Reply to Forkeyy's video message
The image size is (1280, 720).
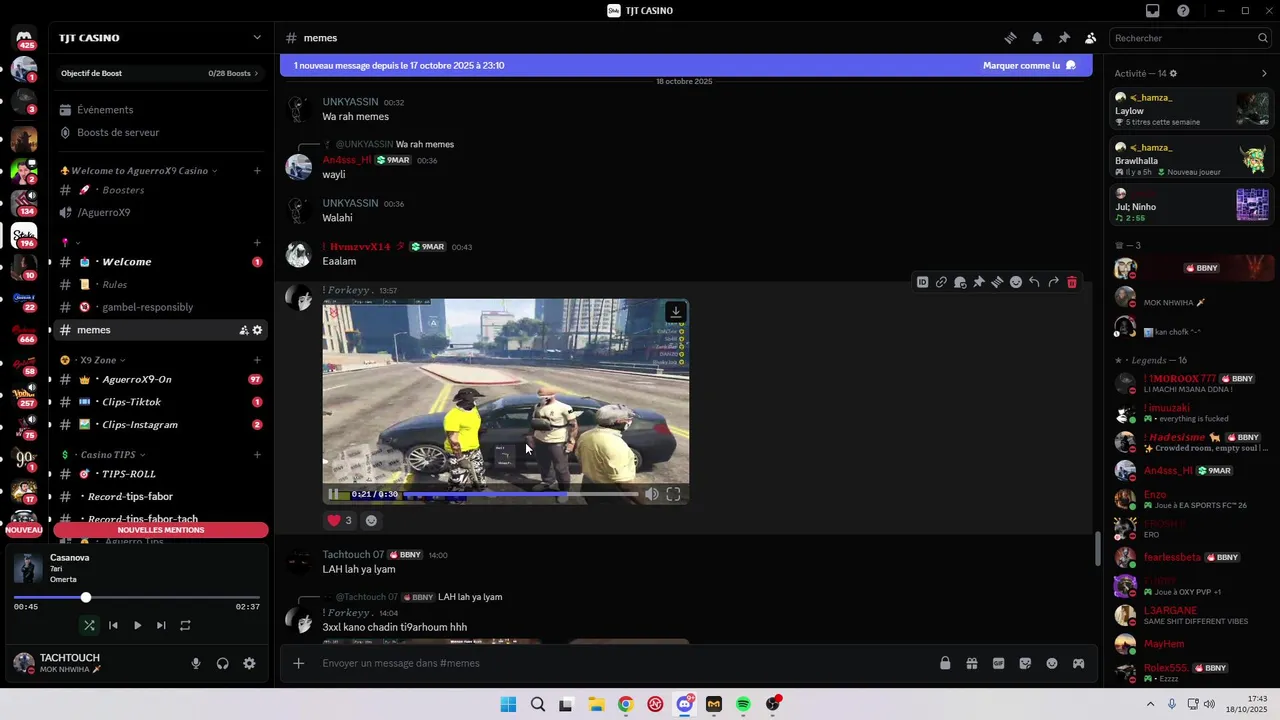coord(1034,282)
